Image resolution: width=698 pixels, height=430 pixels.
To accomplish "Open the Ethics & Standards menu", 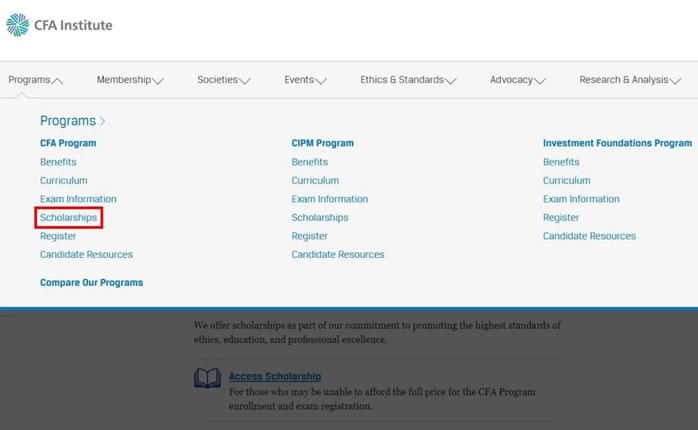I will [407, 80].
